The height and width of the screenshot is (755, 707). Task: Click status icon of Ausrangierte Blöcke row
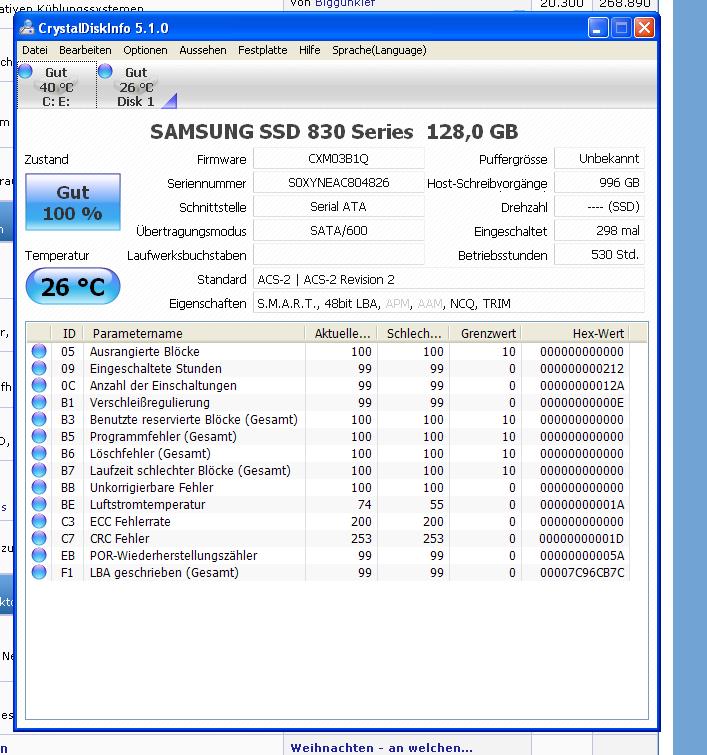[39, 351]
